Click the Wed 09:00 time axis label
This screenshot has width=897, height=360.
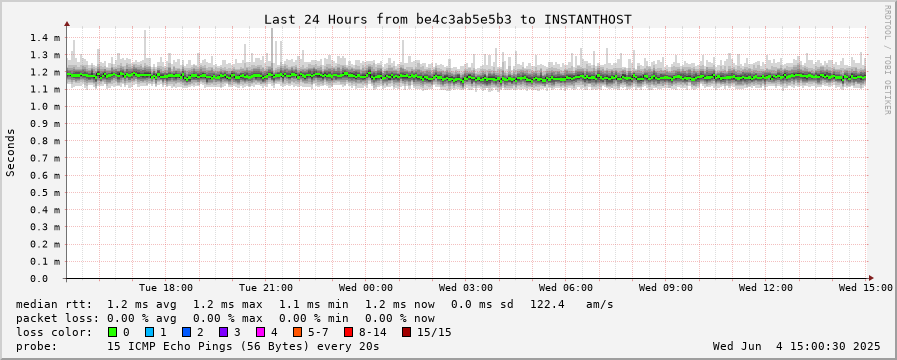(x=666, y=287)
